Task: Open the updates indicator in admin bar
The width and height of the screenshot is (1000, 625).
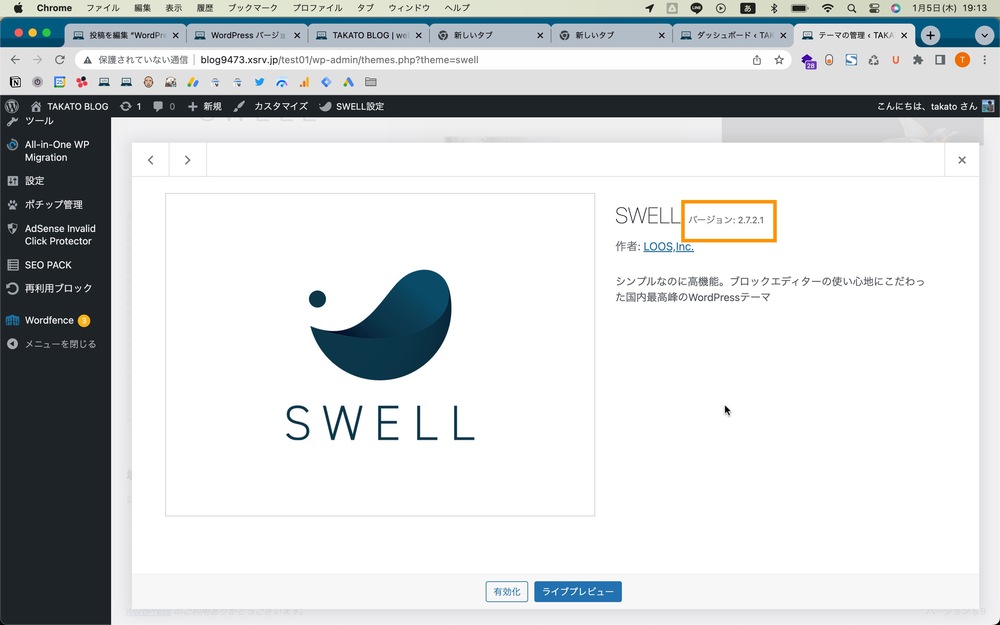Action: (131, 107)
